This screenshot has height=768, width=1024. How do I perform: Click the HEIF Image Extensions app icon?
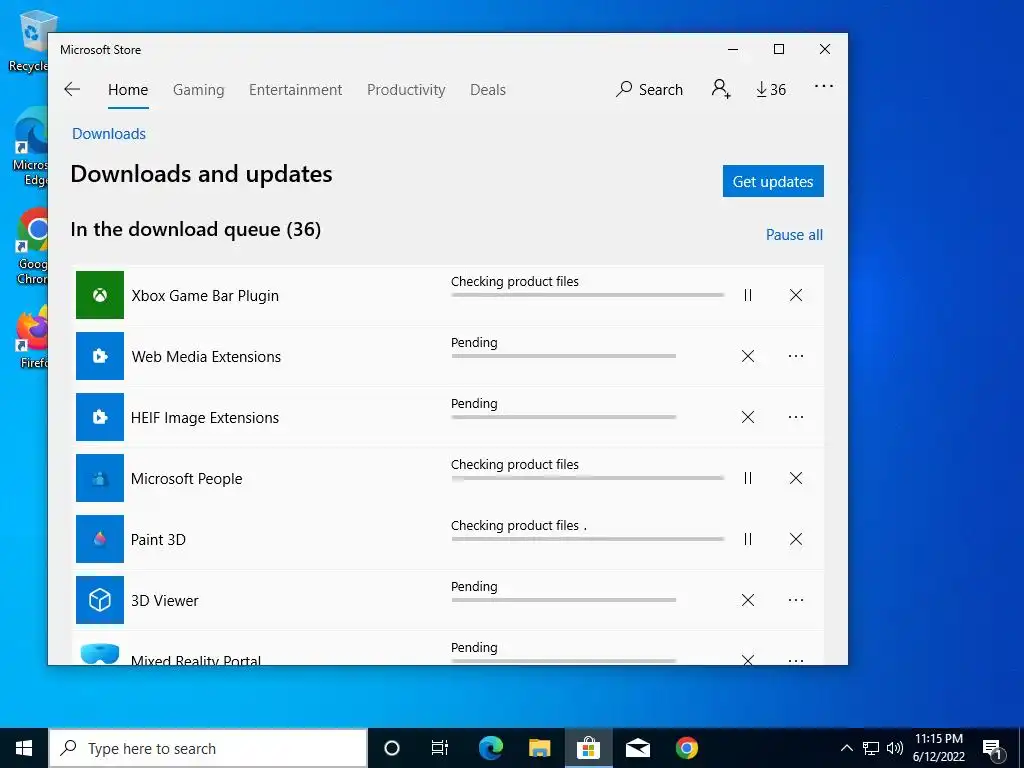[x=100, y=417]
